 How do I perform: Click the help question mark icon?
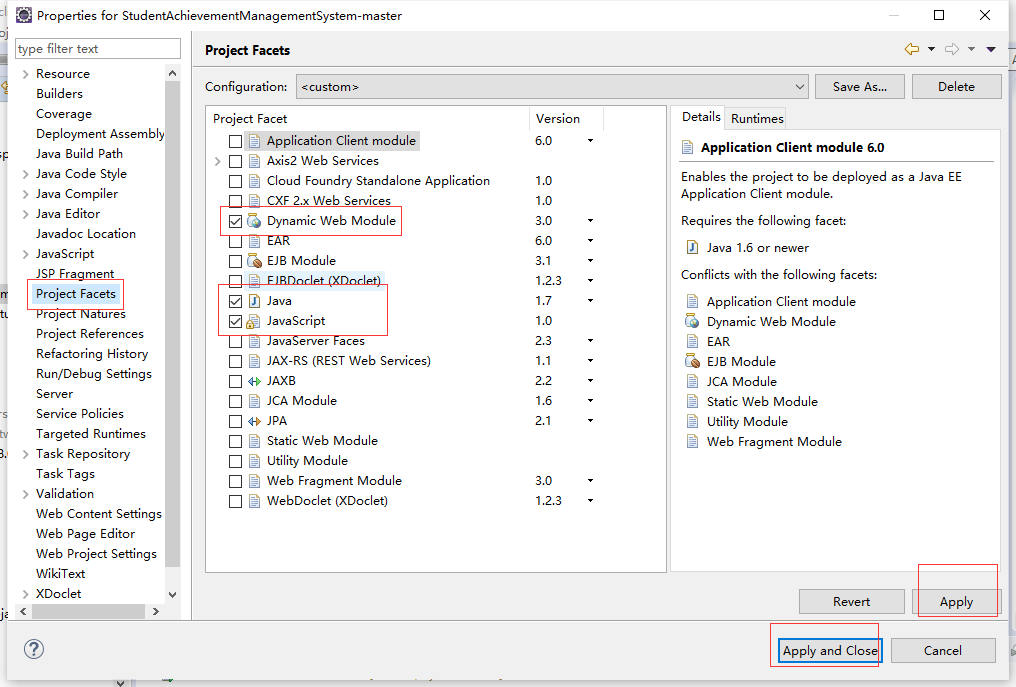[x=34, y=649]
